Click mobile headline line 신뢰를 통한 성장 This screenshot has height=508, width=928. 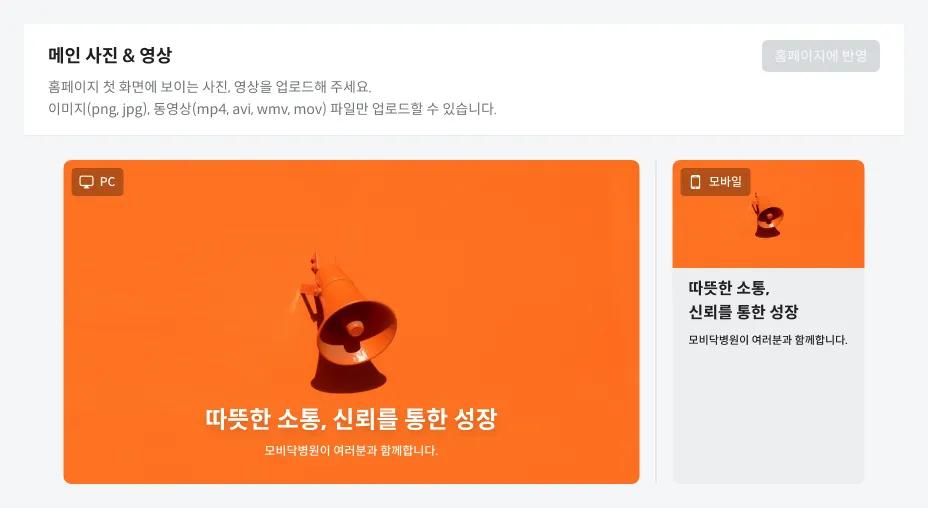pyautogui.click(x=743, y=311)
